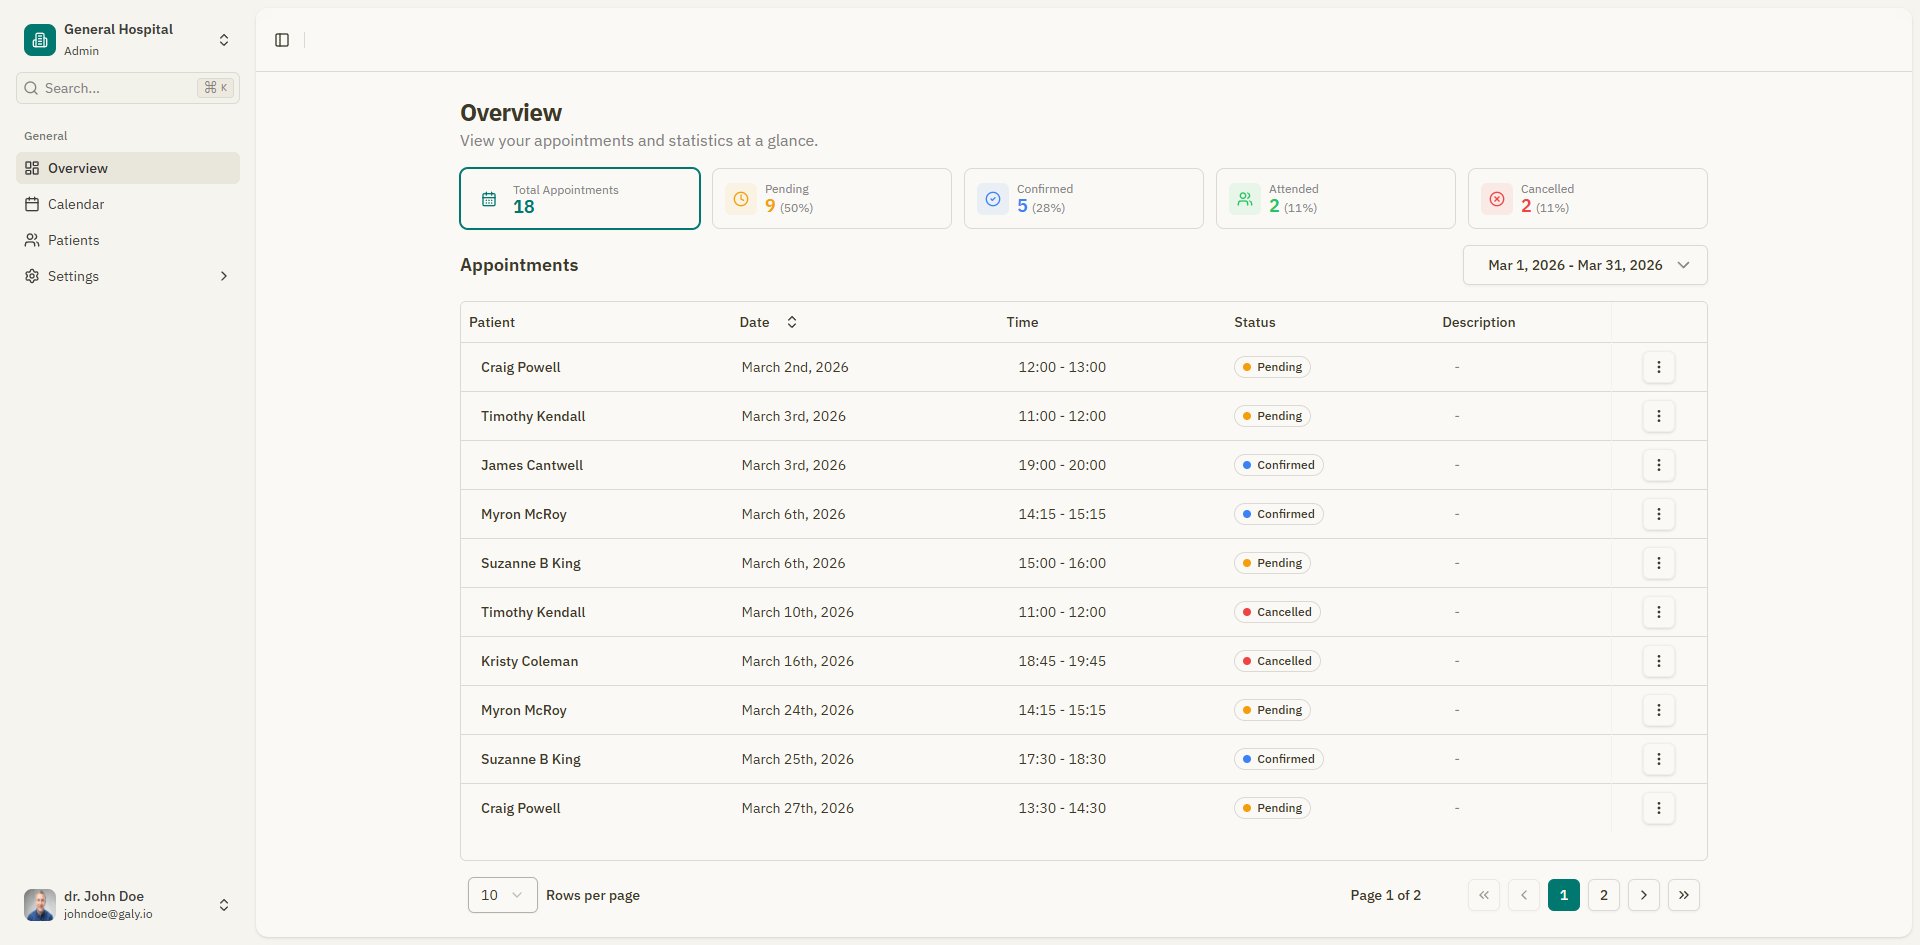
Task: Click the search magnifier icon in the sidebar
Action: click(x=31, y=88)
